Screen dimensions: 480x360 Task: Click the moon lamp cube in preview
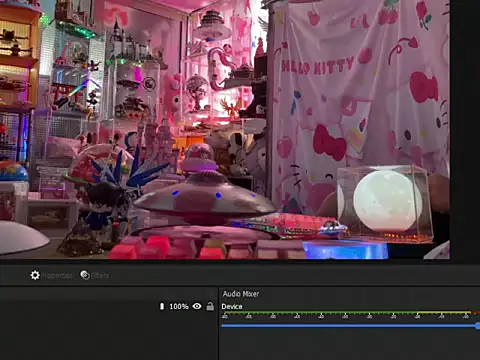coord(384,203)
